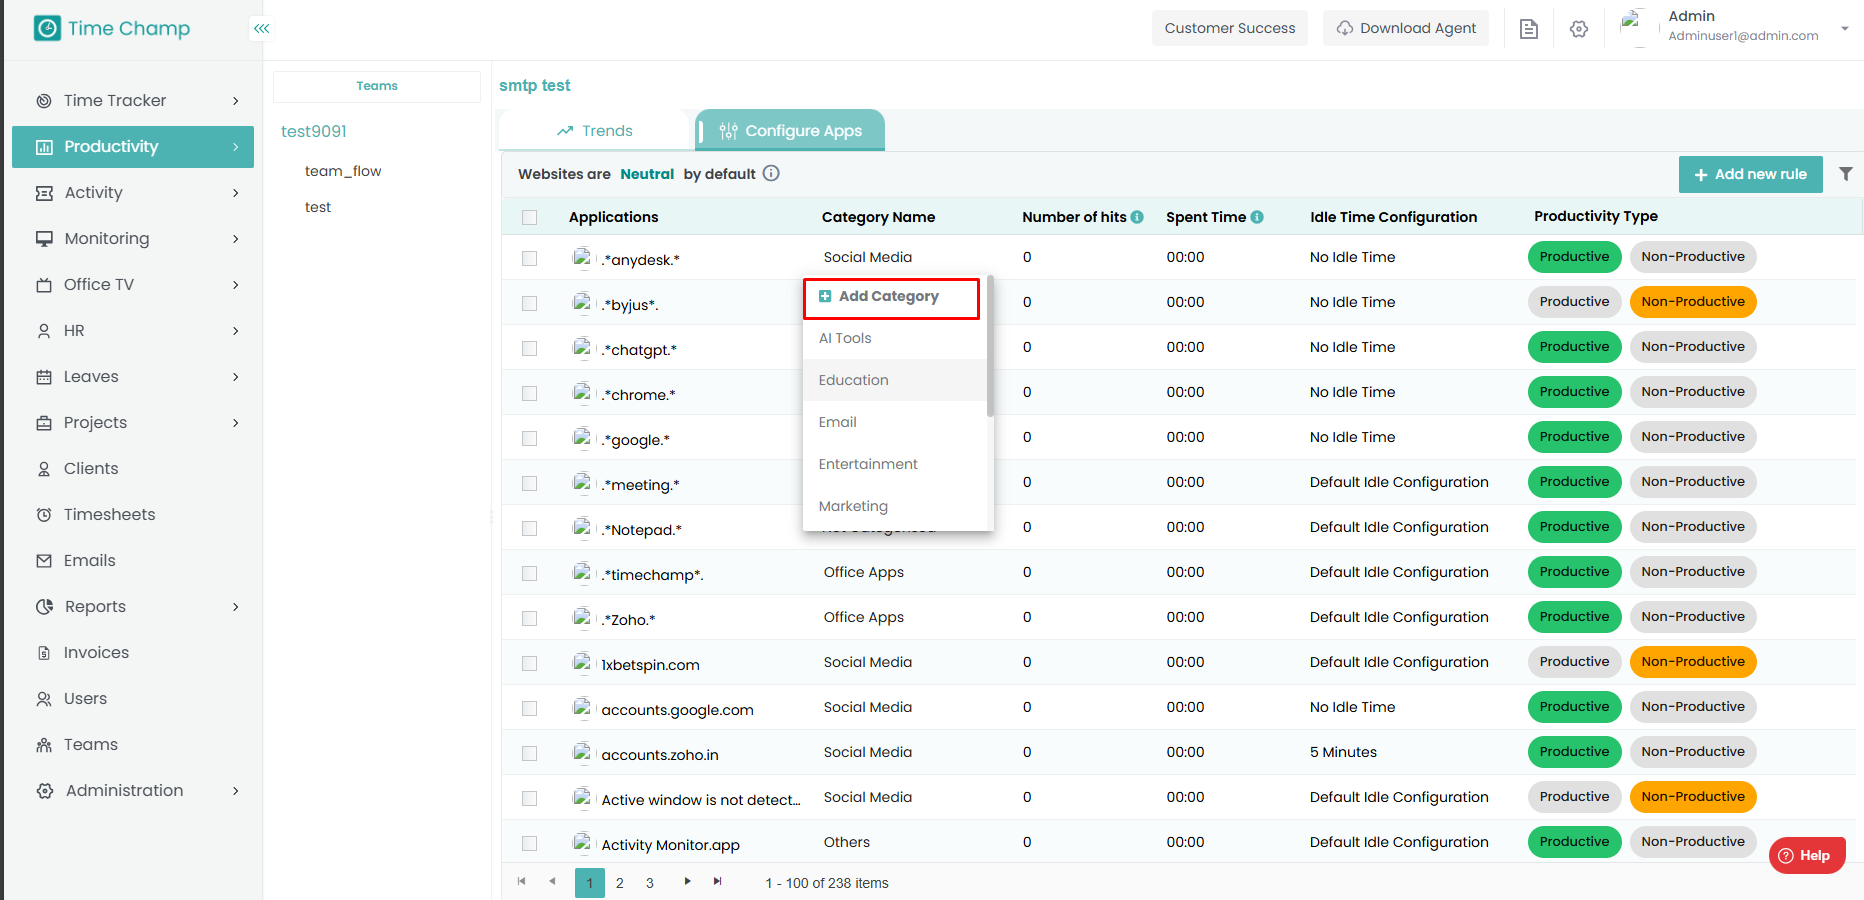Viewport: 1864px width, 900px height.
Task: Open the Admin account dropdown arrow
Action: (1844, 28)
